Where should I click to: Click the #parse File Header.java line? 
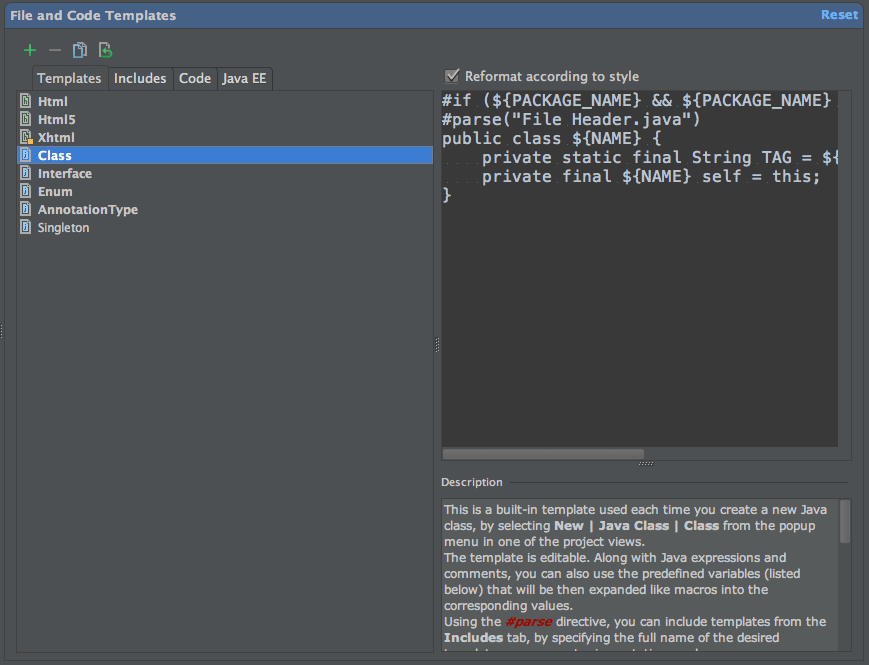(x=571, y=119)
